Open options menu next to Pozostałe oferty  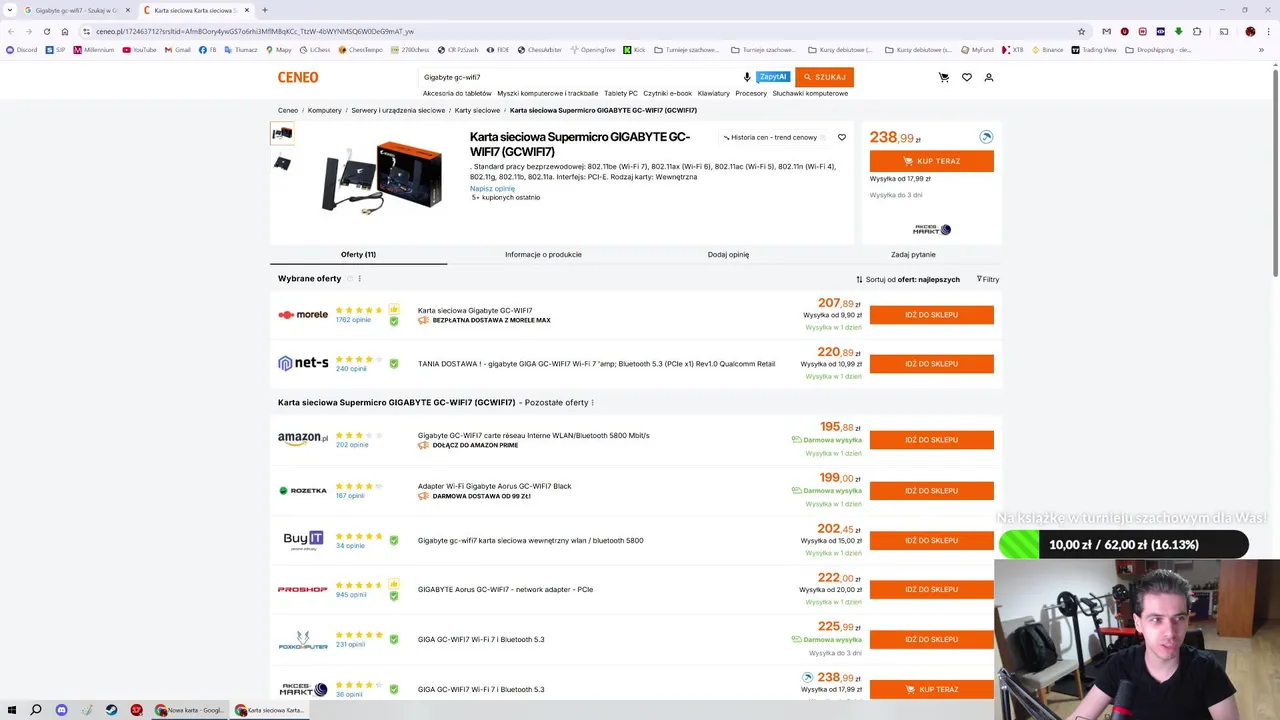click(x=593, y=403)
